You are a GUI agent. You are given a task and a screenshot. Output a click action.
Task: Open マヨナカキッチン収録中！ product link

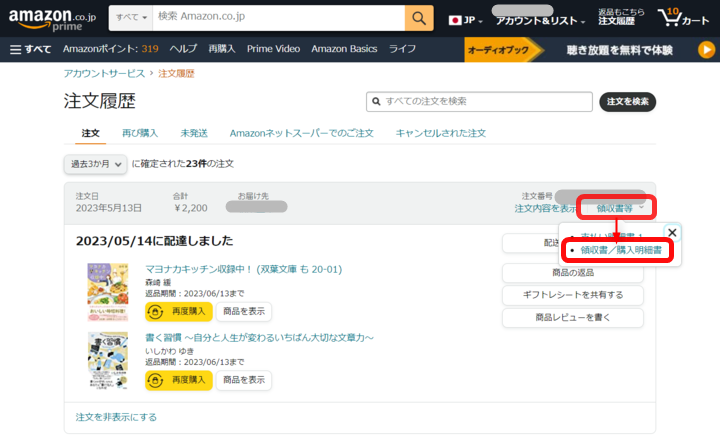coord(244,270)
